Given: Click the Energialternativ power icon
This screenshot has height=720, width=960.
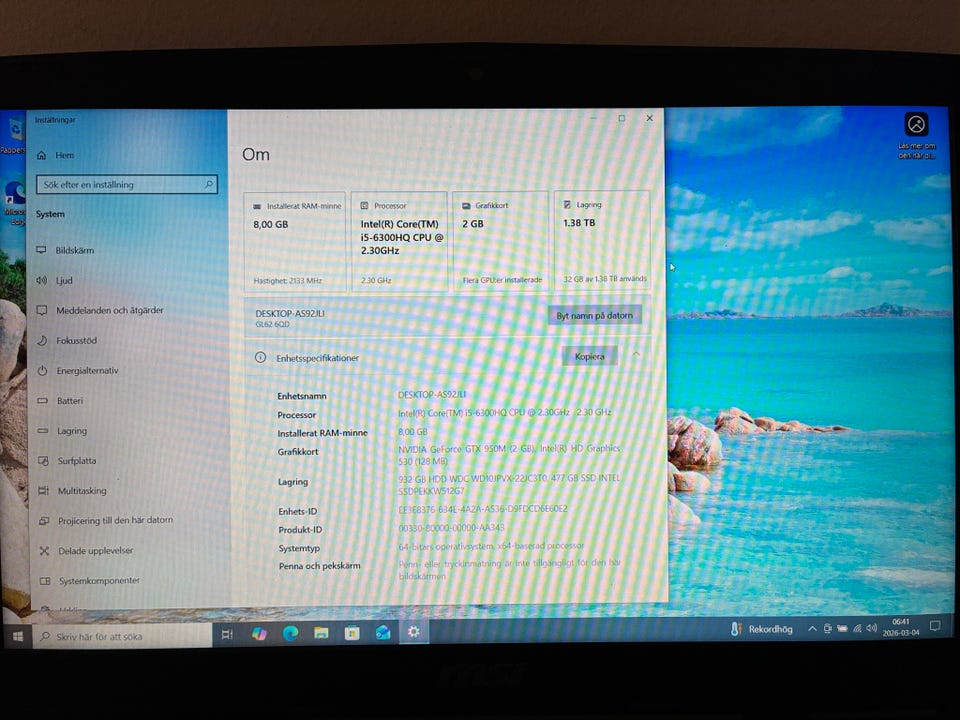Looking at the screenshot, I should coord(42,370).
